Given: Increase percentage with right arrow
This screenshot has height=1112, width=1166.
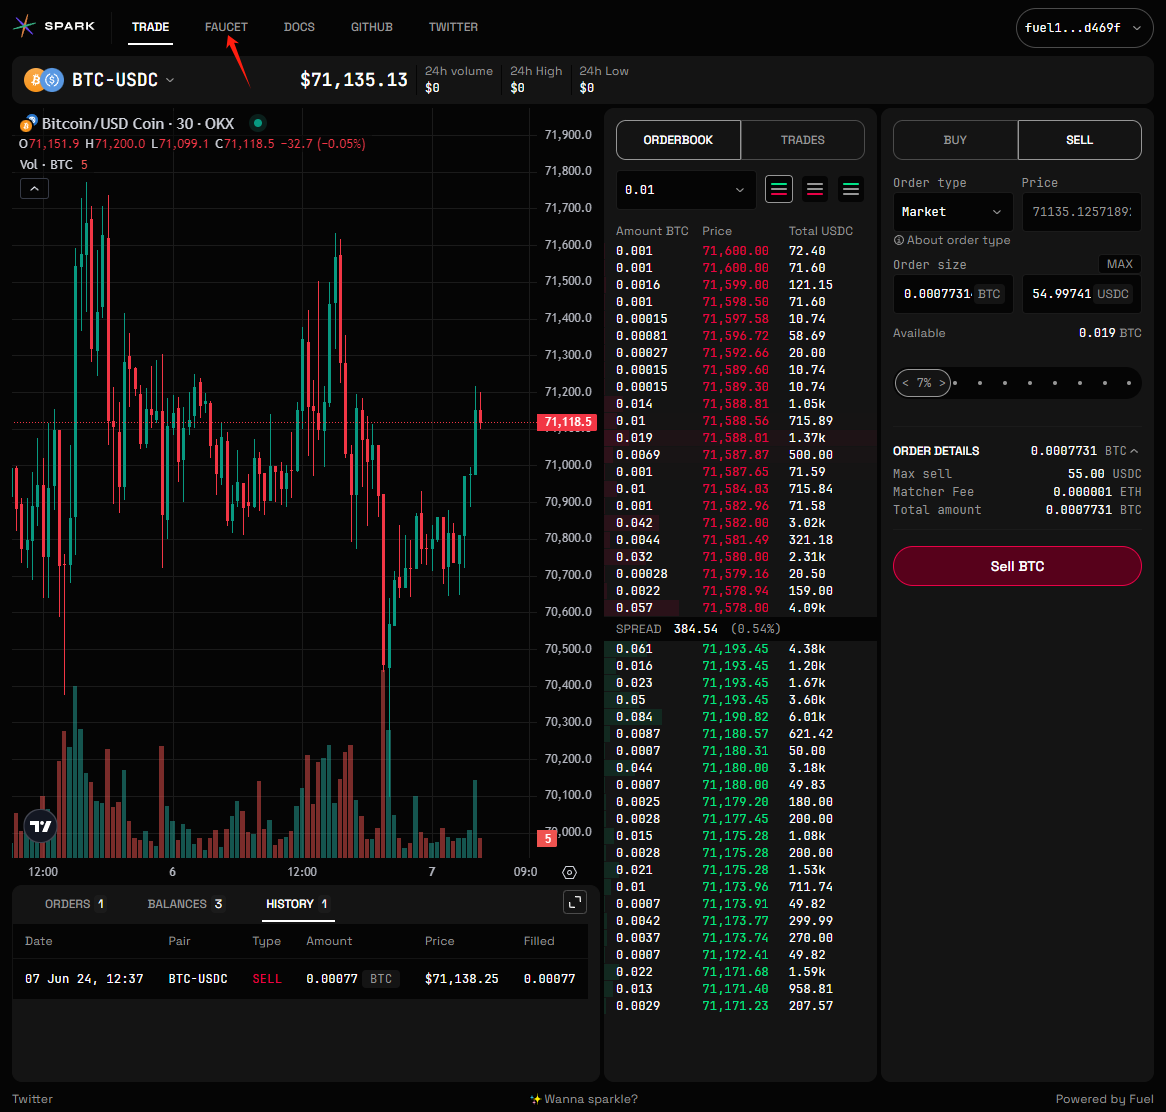Looking at the screenshot, I should 942,383.
